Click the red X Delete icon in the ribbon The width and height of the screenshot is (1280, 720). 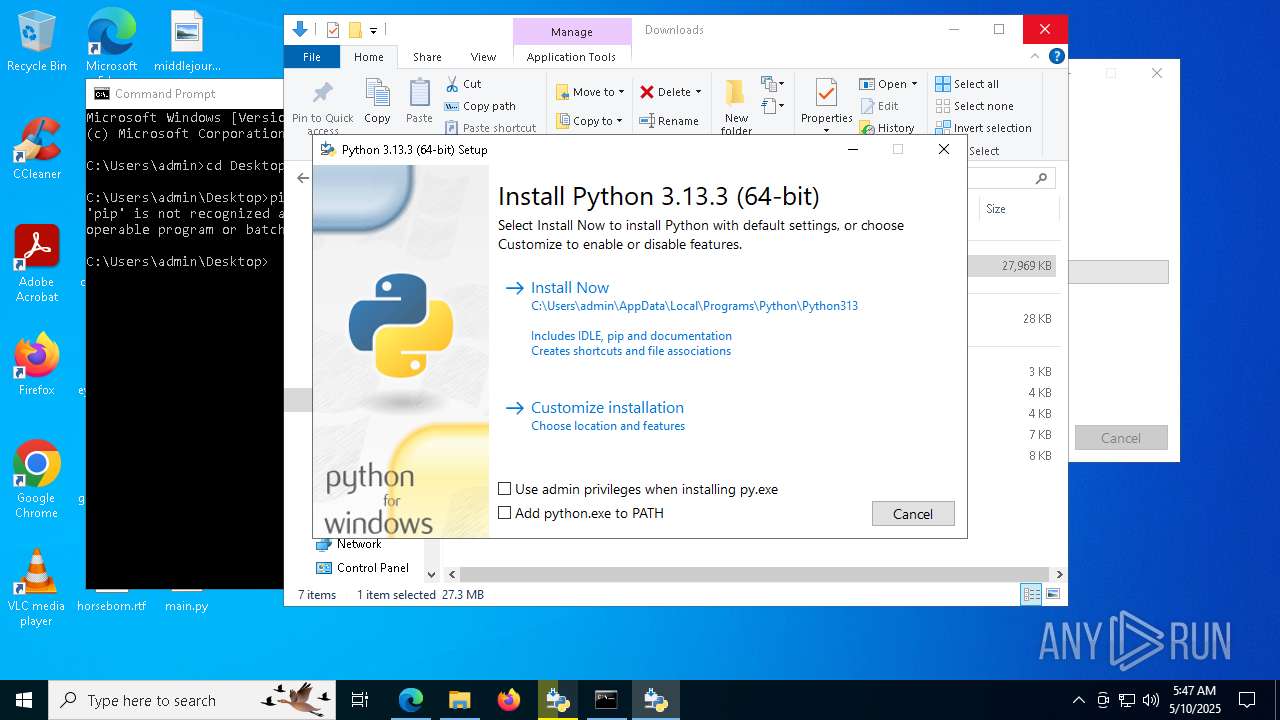[x=647, y=92]
